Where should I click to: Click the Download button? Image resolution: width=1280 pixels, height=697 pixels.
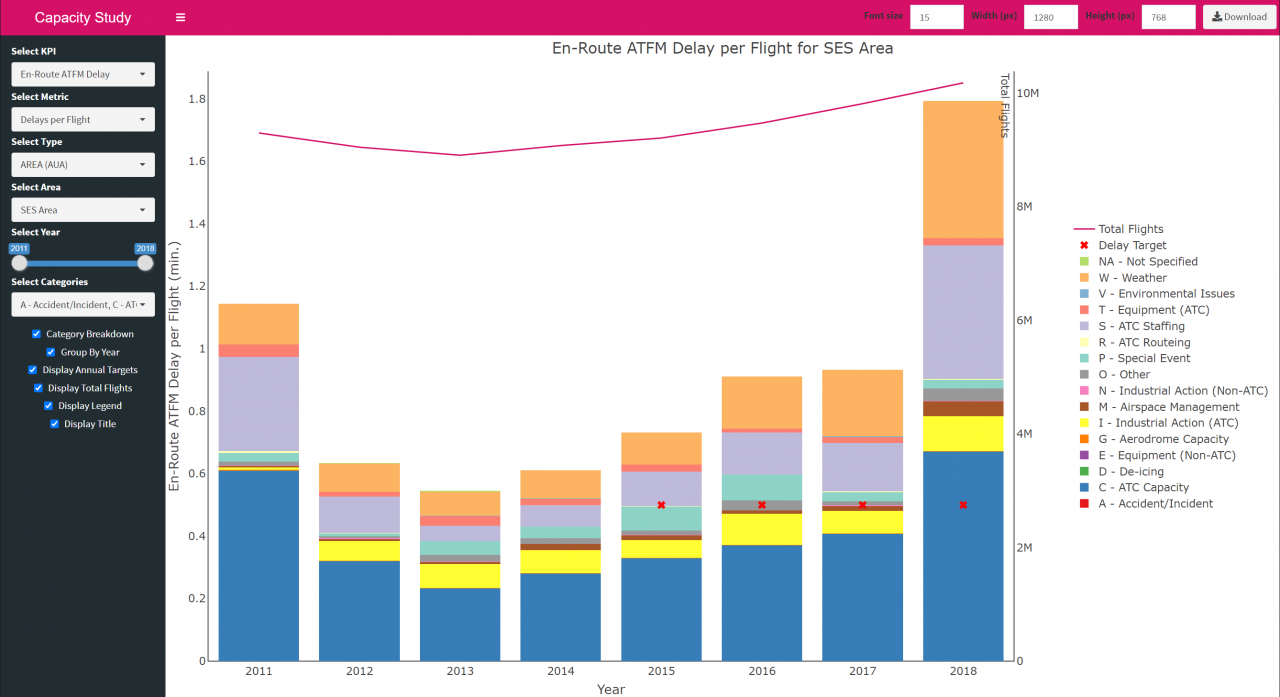[1239, 17]
